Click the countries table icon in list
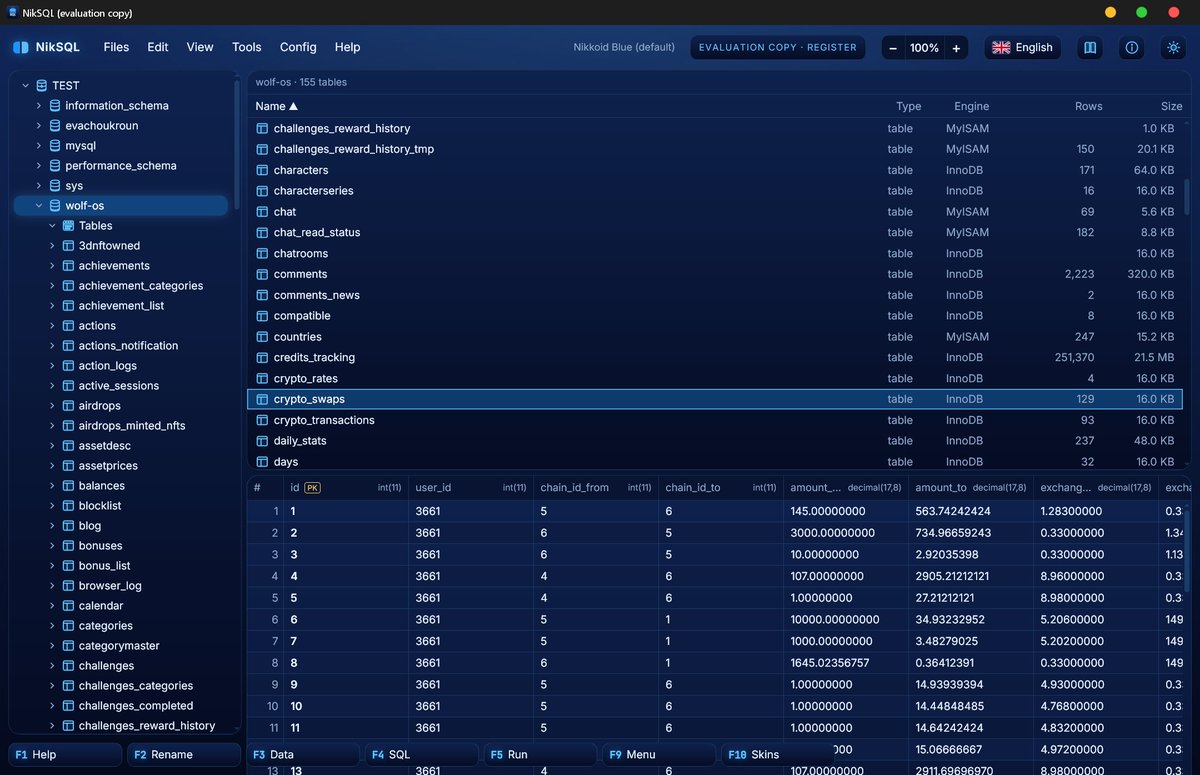The width and height of the screenshot is (1200, 775). coord(263,337)
